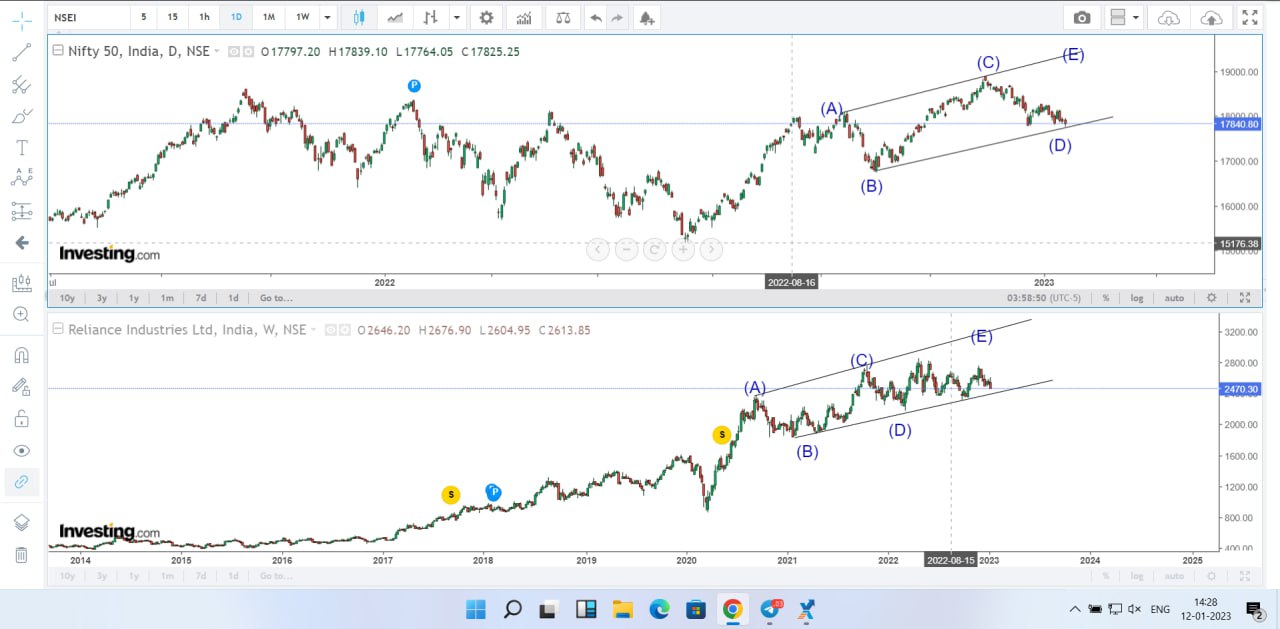Toggle lock all drawing tools
Viewport: 1280px width, 629px height.
click(x=22, y=418)
